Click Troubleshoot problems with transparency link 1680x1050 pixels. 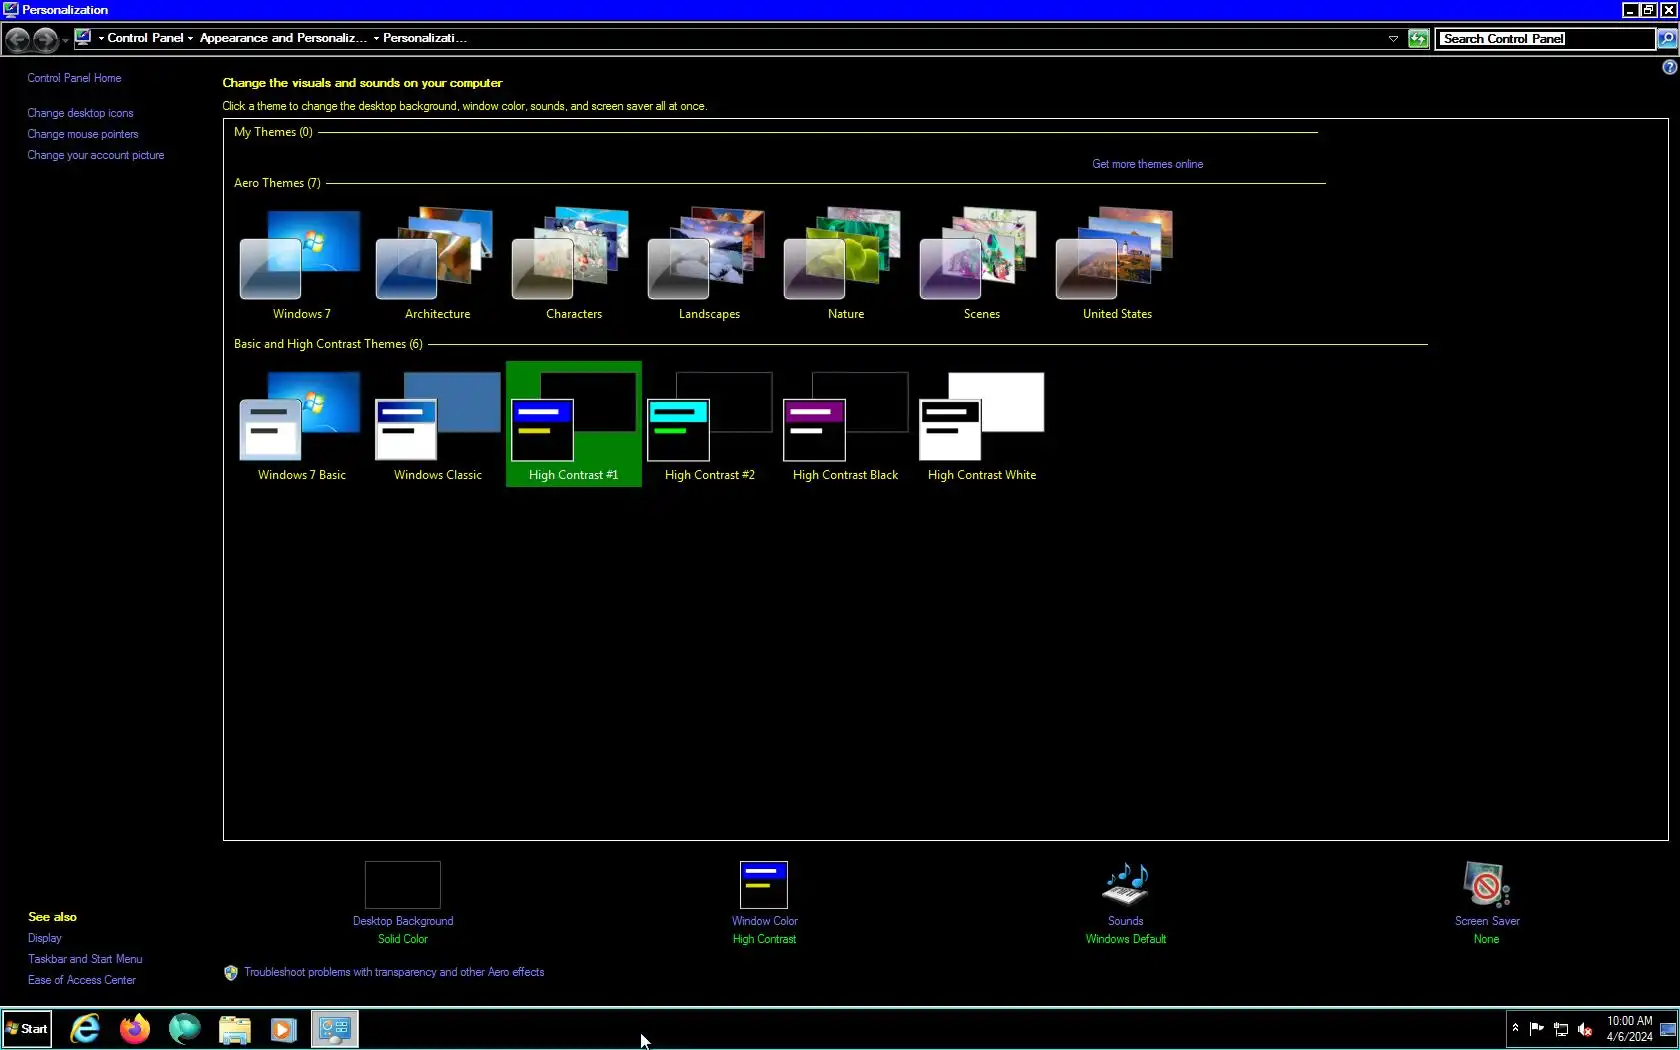click(394, 972)
